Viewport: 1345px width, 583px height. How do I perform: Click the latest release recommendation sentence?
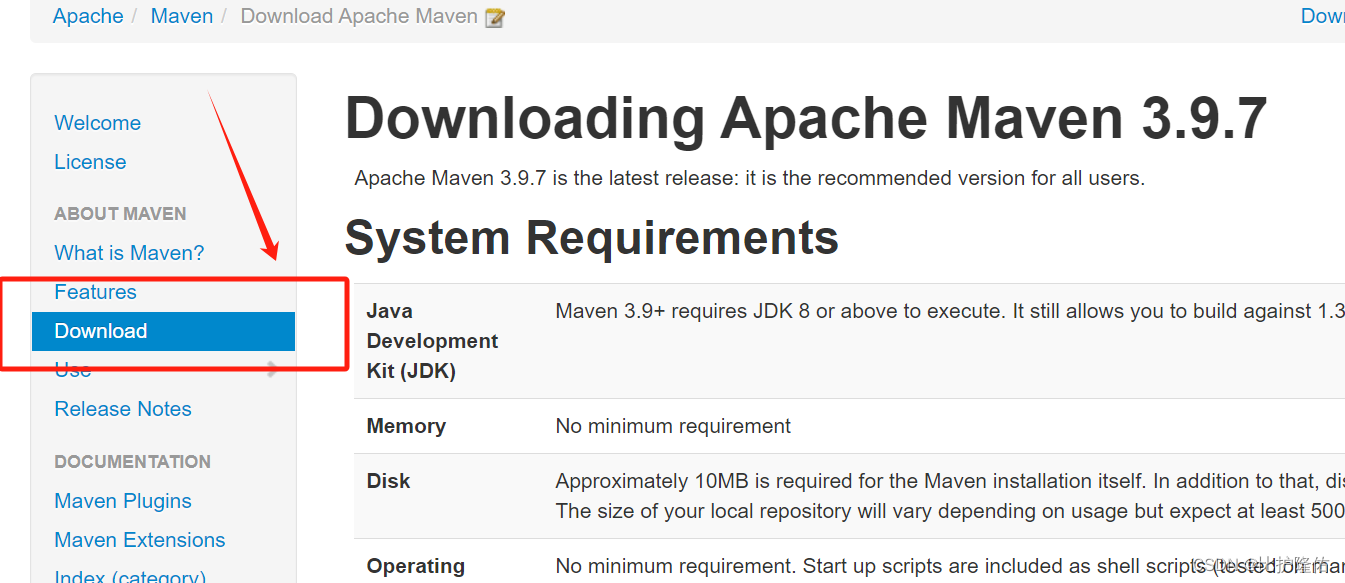(750, 178)
